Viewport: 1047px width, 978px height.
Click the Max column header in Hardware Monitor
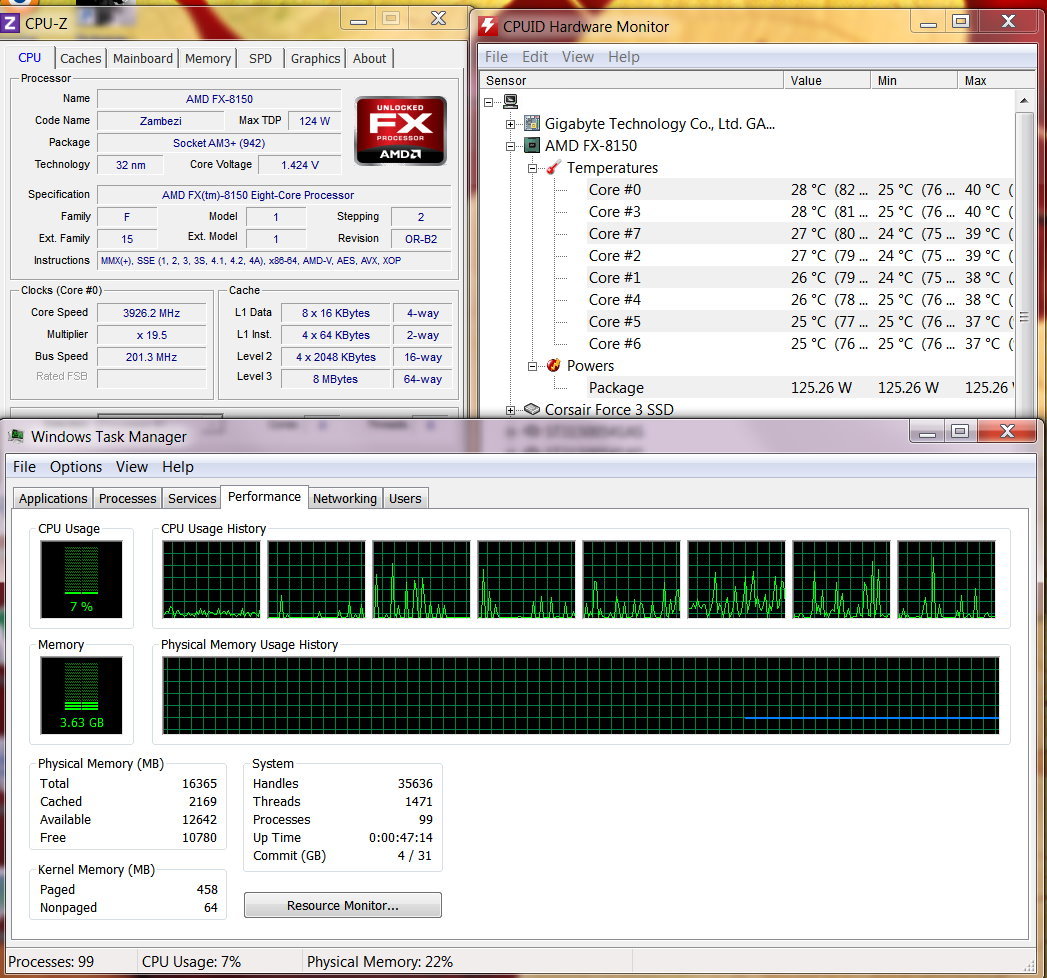pyautogui.click(x=996, y=80)
